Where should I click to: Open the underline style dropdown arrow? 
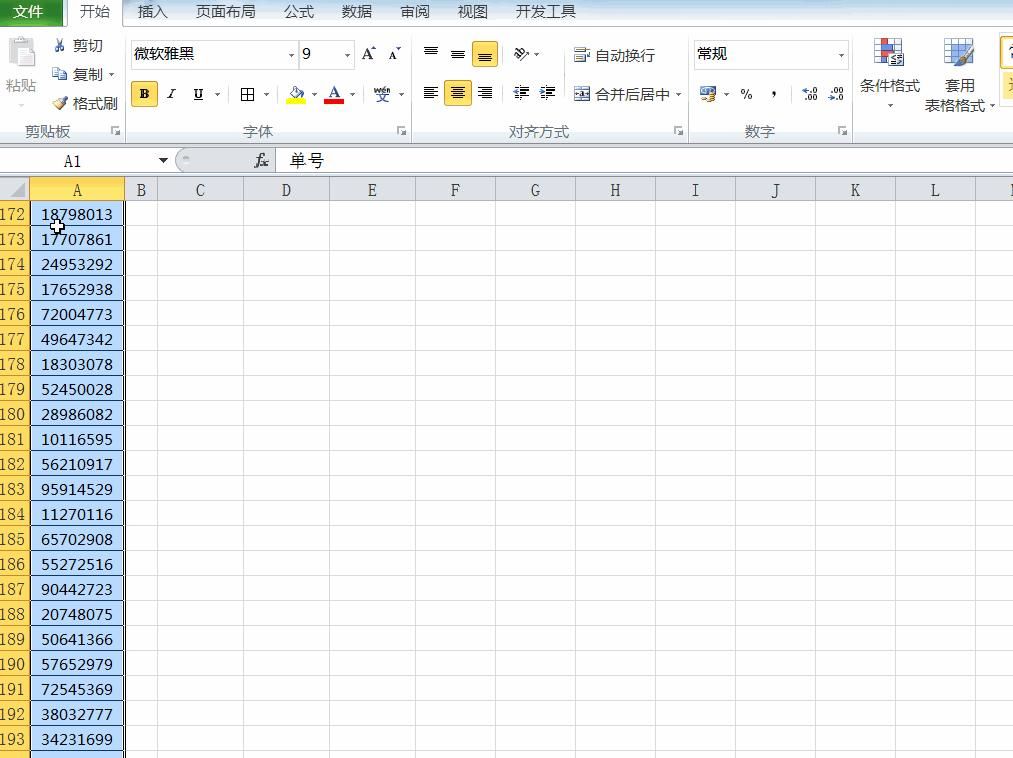(218, 94)
